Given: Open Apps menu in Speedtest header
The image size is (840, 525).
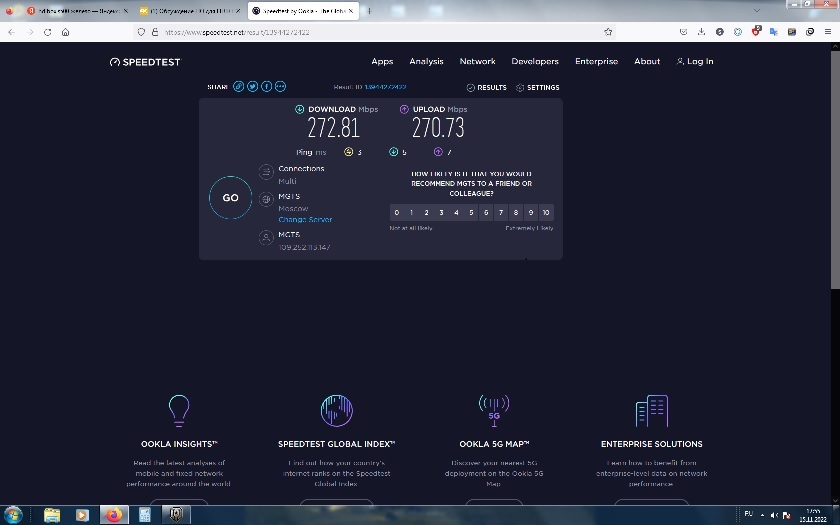Looking at the screenshot, I should coord(382,61).
